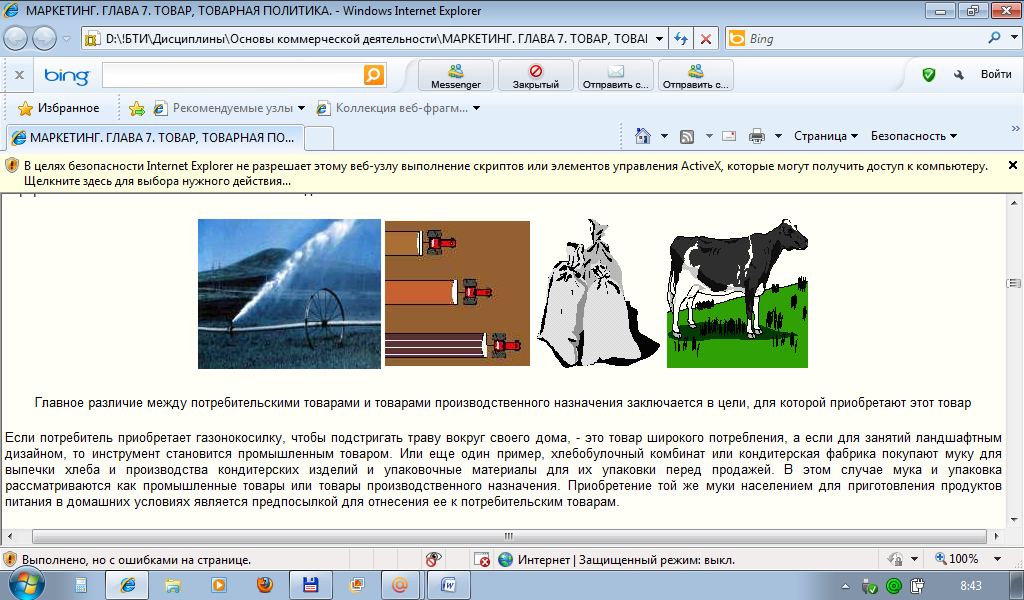Expand the Home button dropdown arrow

coord(664,136)
